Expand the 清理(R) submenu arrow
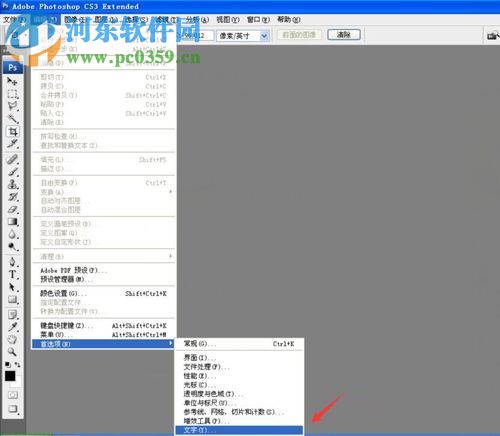Screen dimensions: 500x436 click(170, 256)
